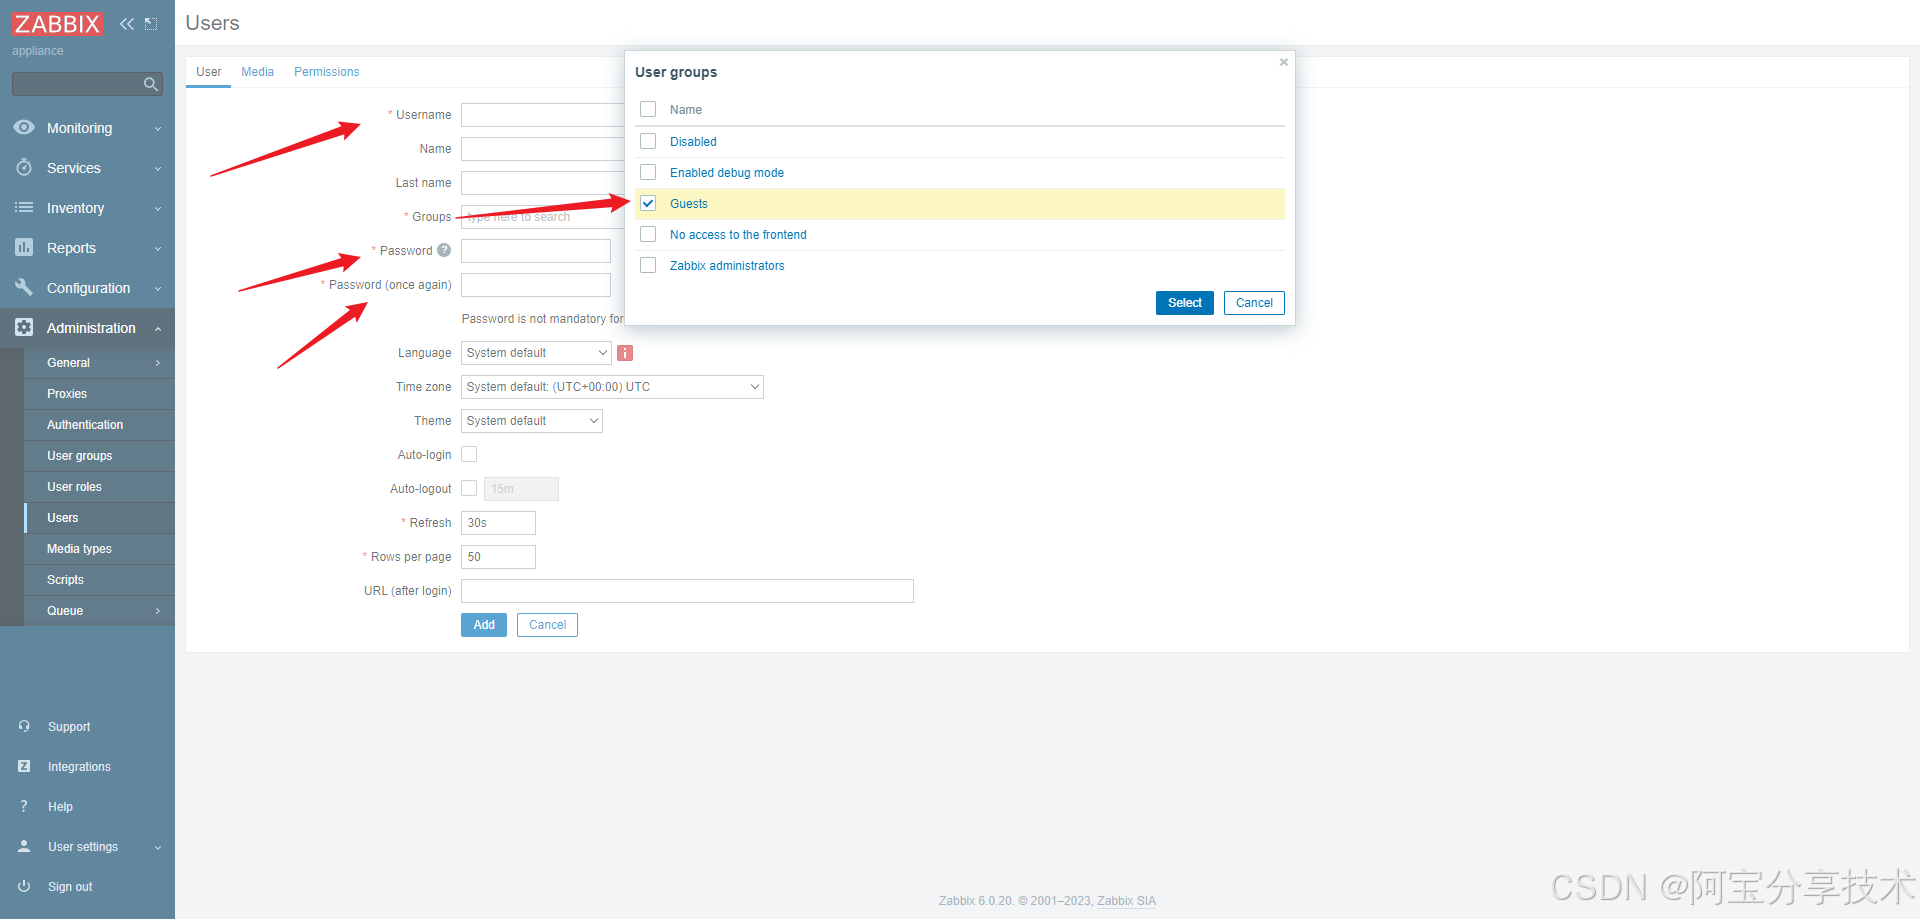Click Cancel on the user form
Screen dimensions: 1920x919
coord(547,625)
